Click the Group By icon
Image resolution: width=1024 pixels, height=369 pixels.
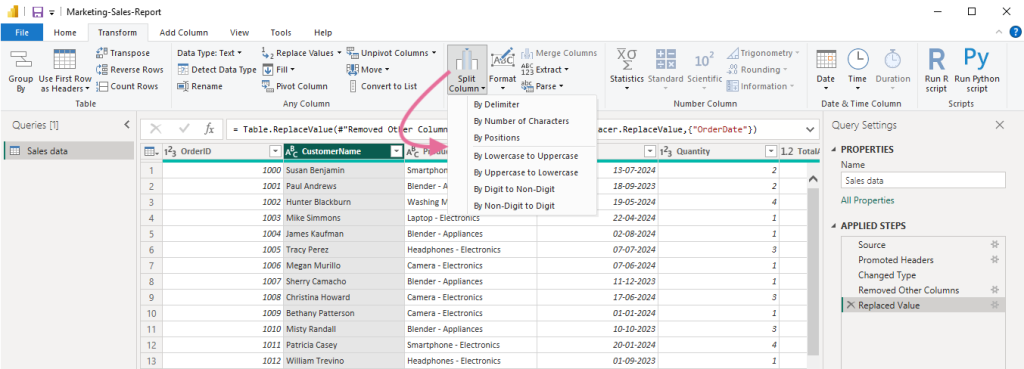click(20, 60)
